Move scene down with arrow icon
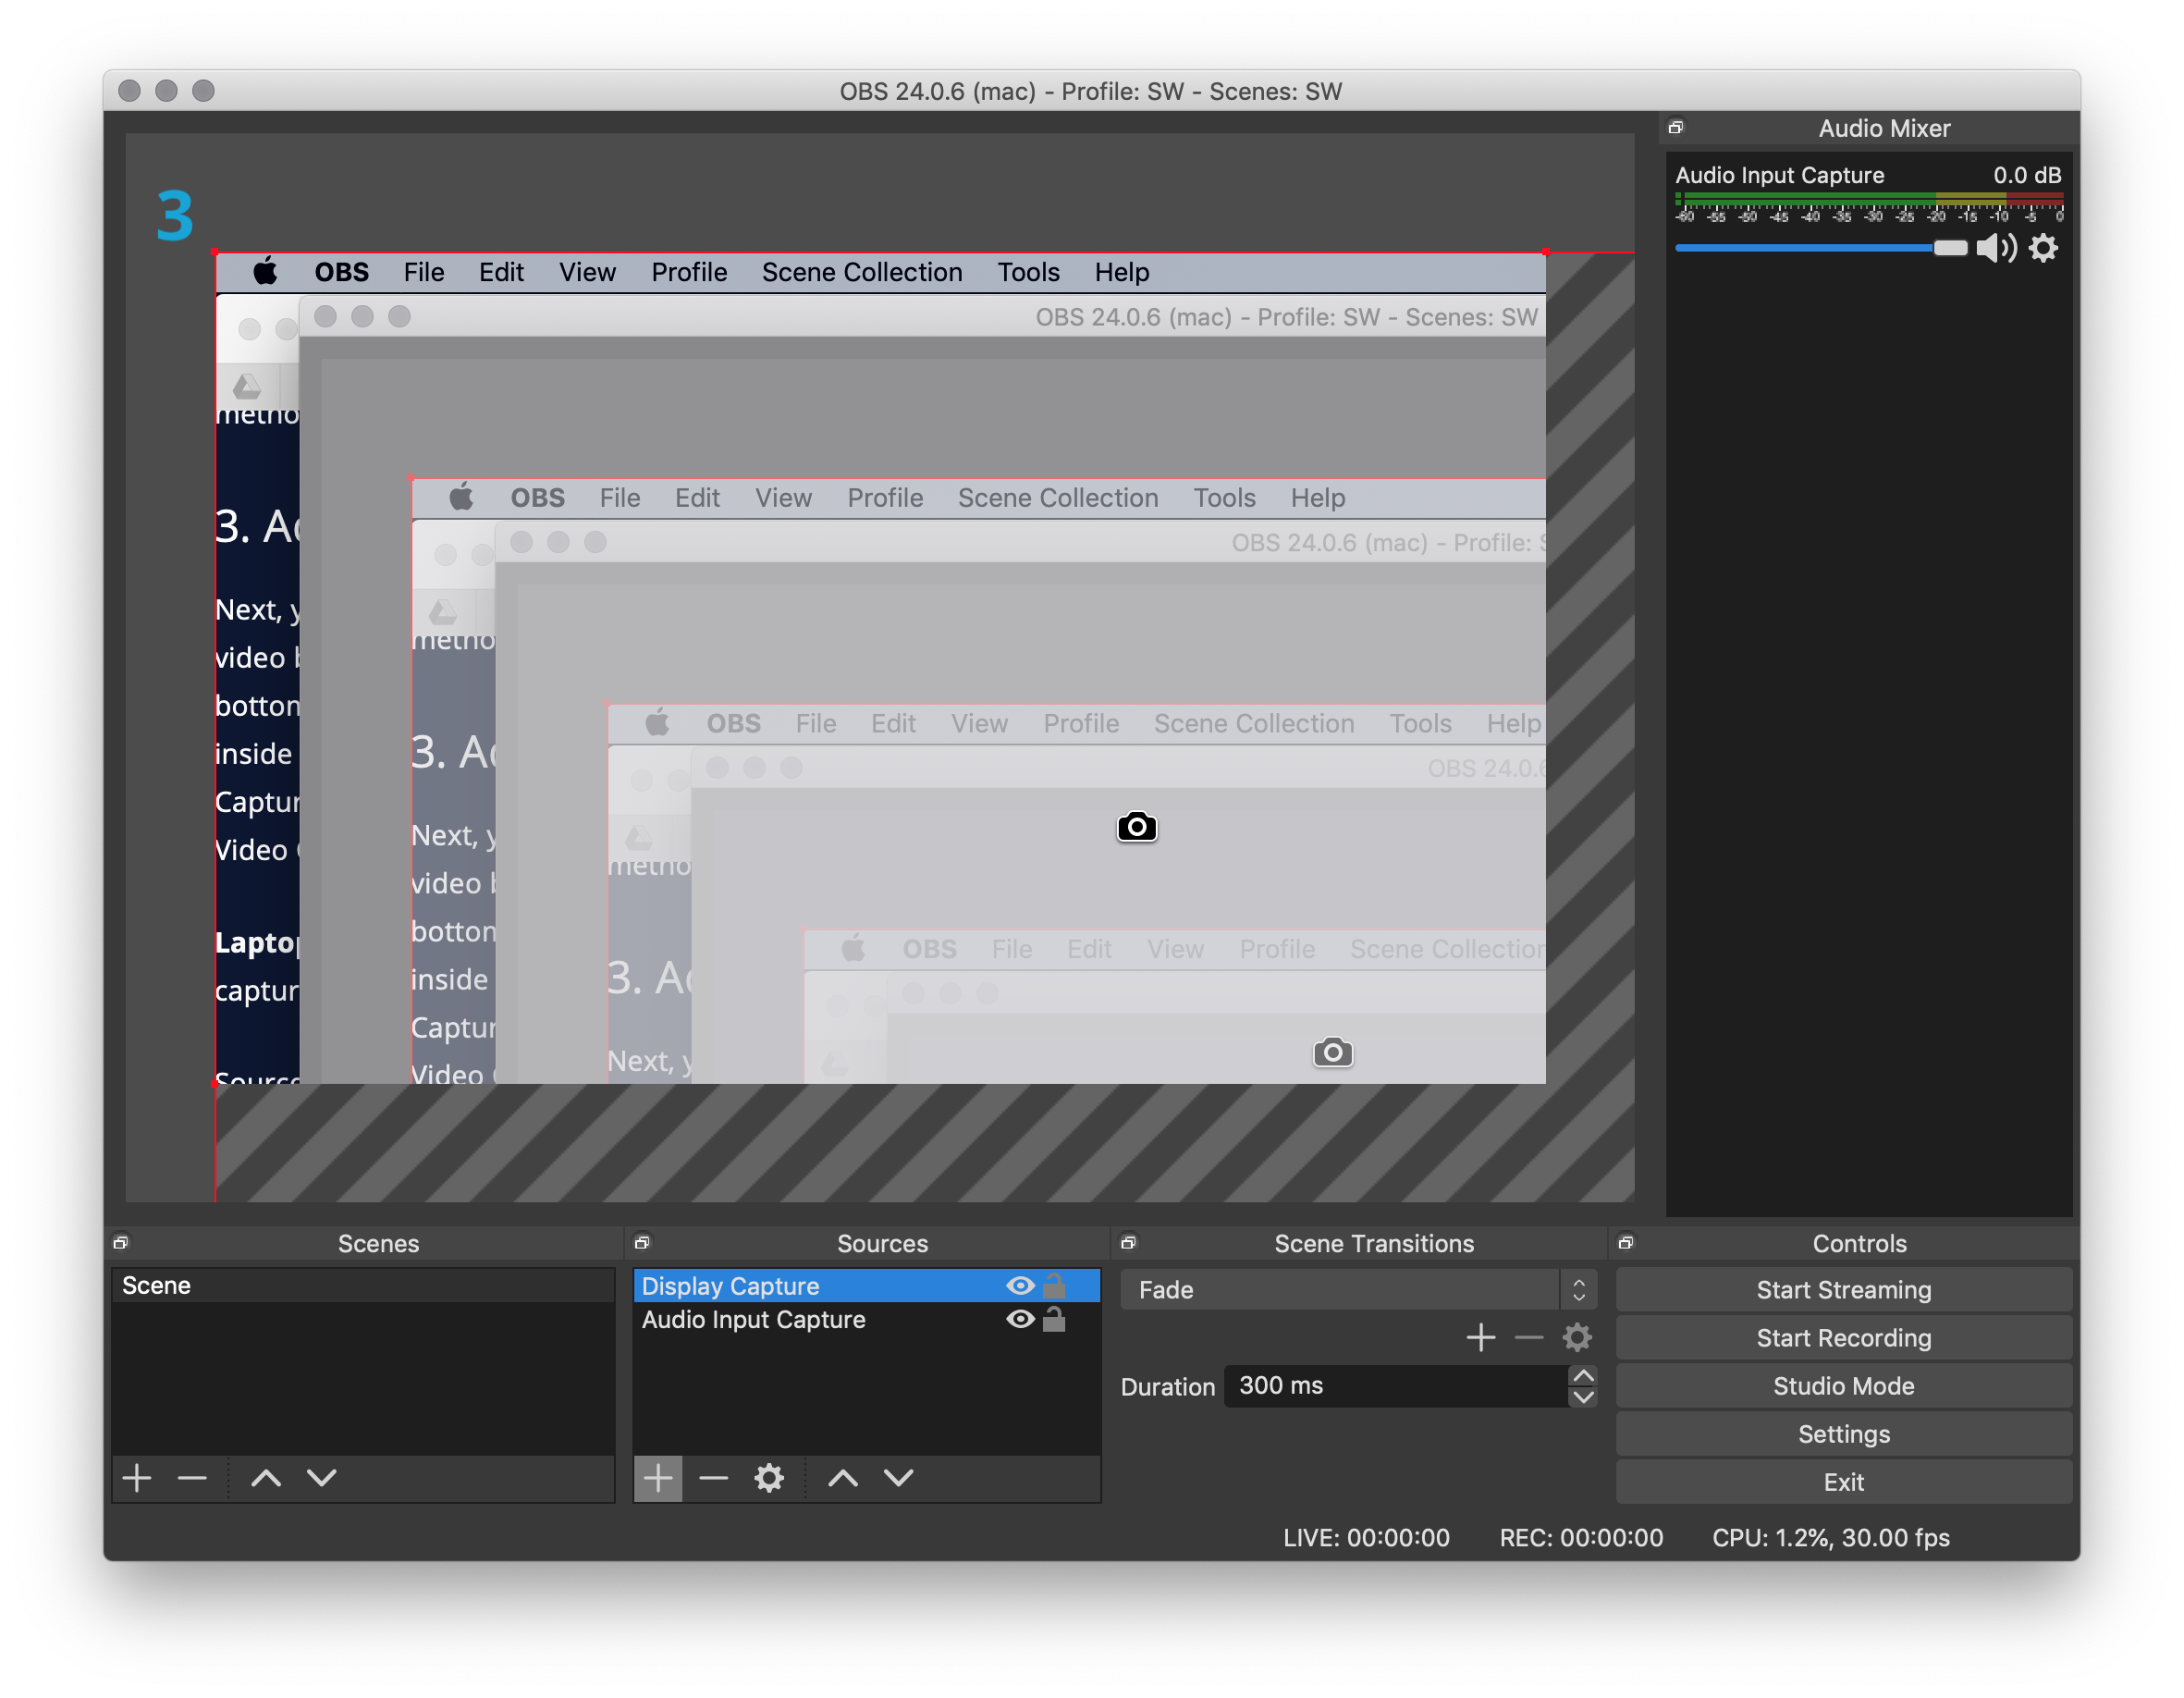This screenshot has width=2184, height=1698. 321,1478
